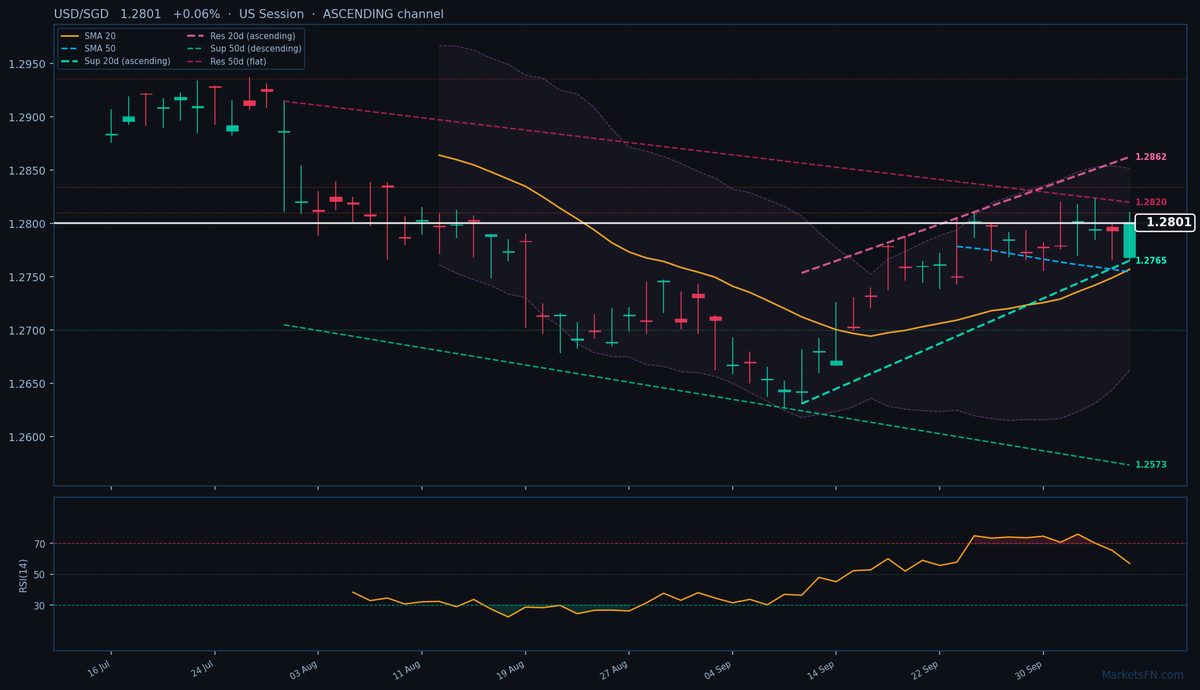1200x690 pixels.
Task: Click the 1.2650 y-axis tick
Action: tap(27, 384)
